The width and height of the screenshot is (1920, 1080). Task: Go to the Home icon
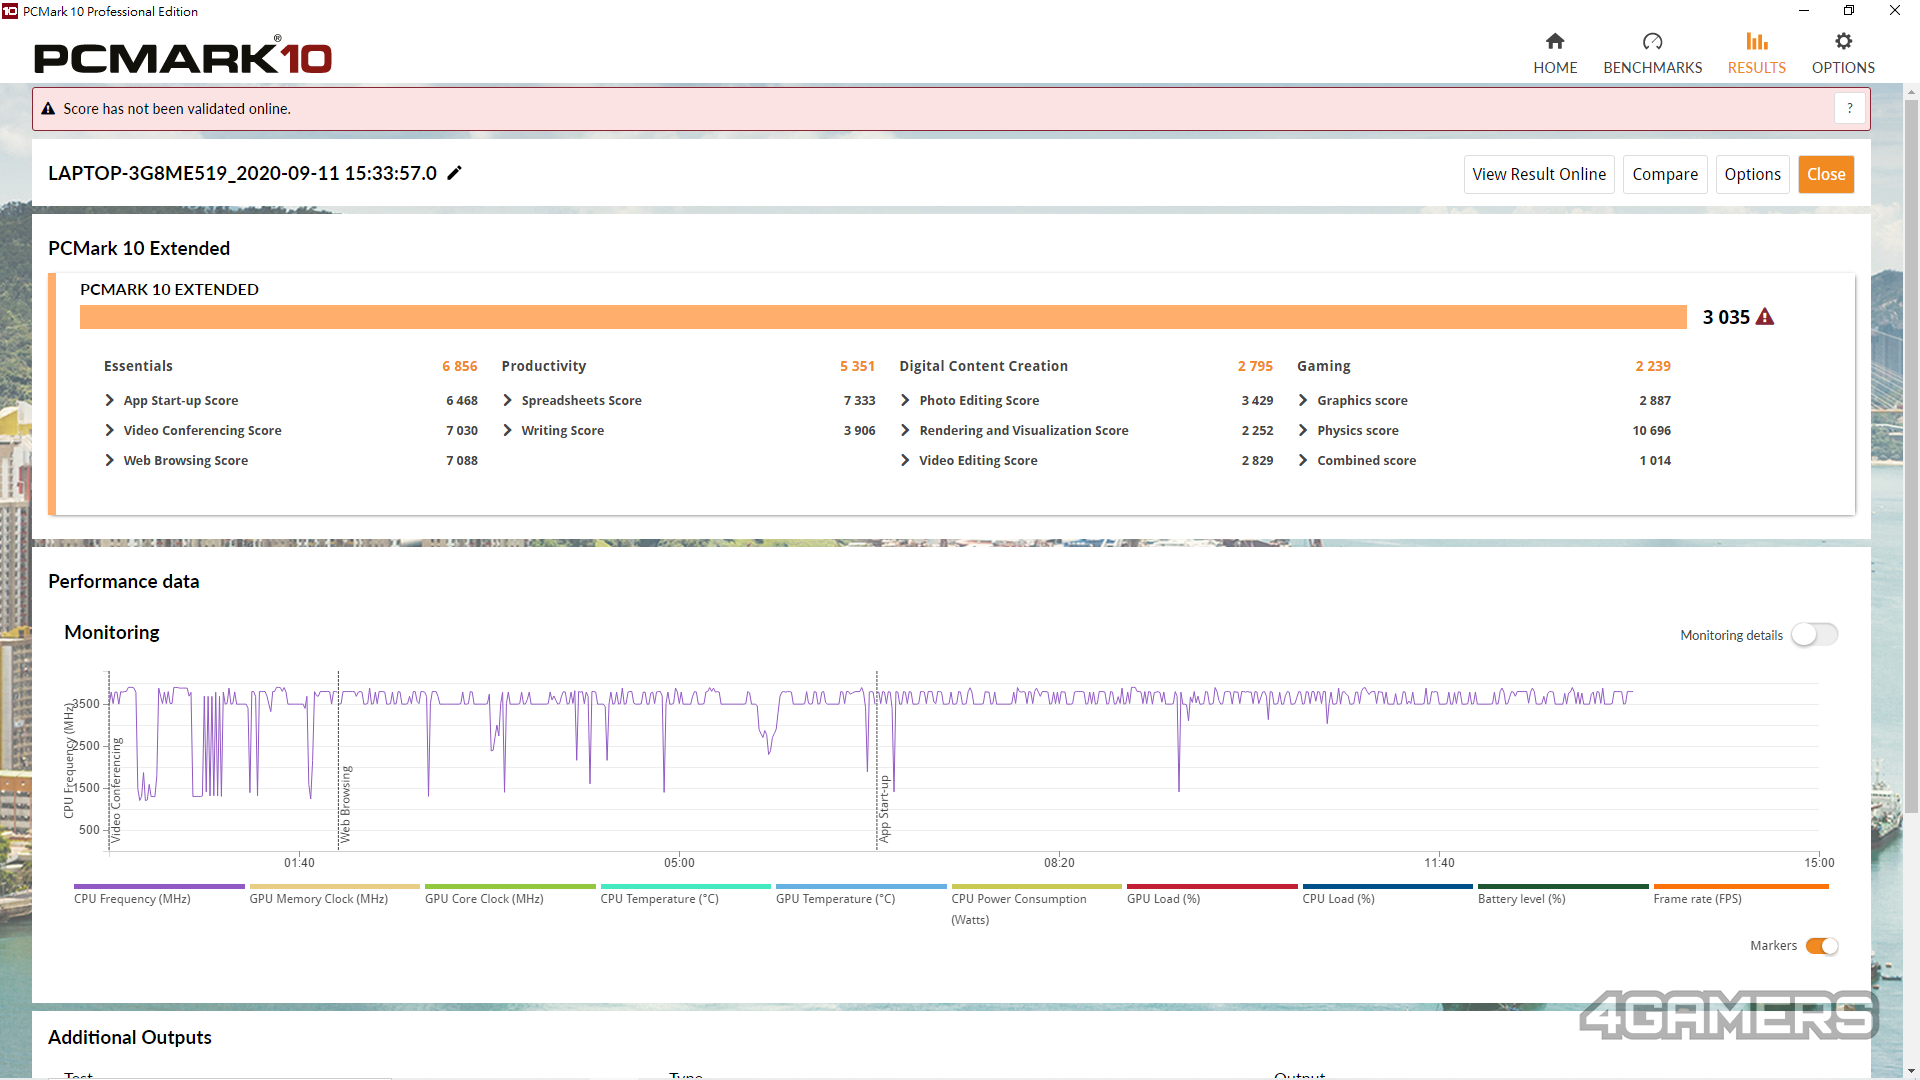pos(1555,41)
